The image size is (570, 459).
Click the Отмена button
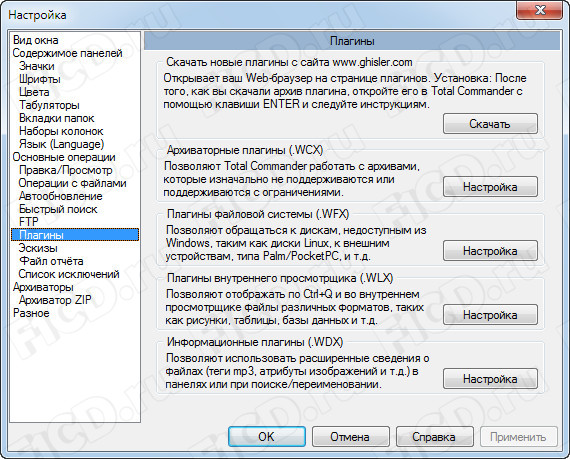coord(350,436)
